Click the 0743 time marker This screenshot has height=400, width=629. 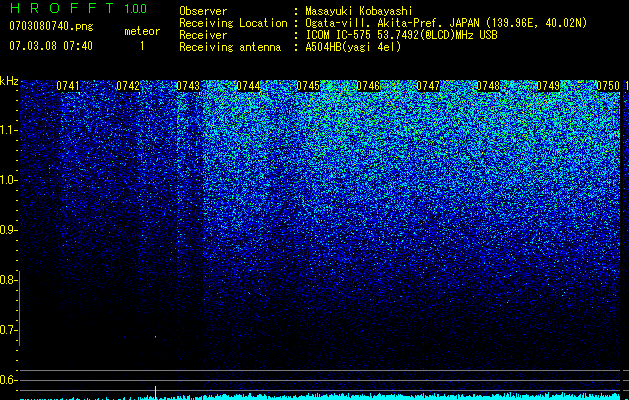188,86
